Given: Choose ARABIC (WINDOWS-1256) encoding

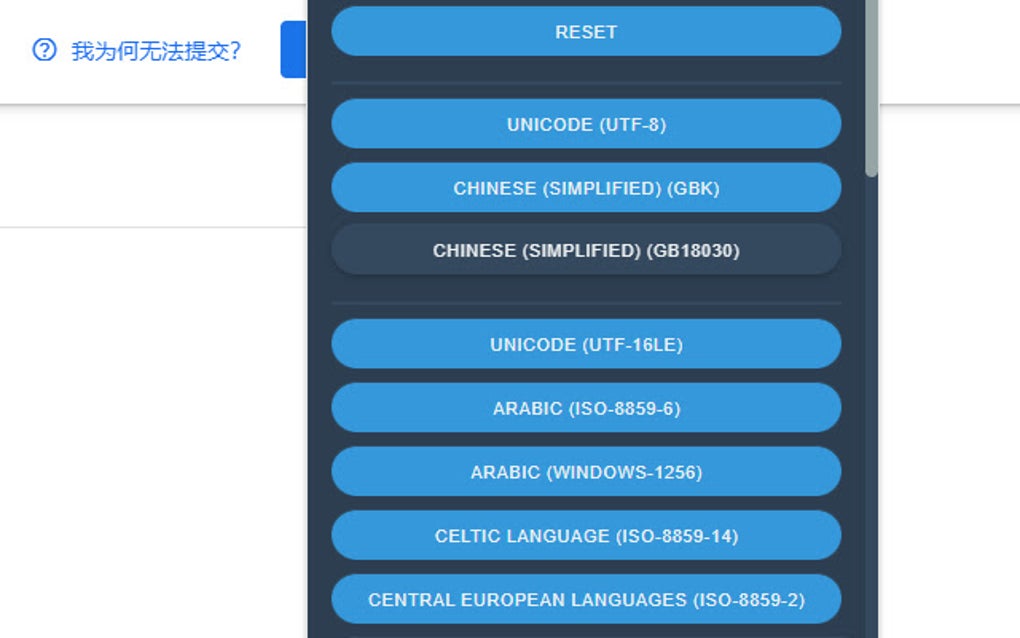Looking at the screenshot, I should tap(586, 472).
